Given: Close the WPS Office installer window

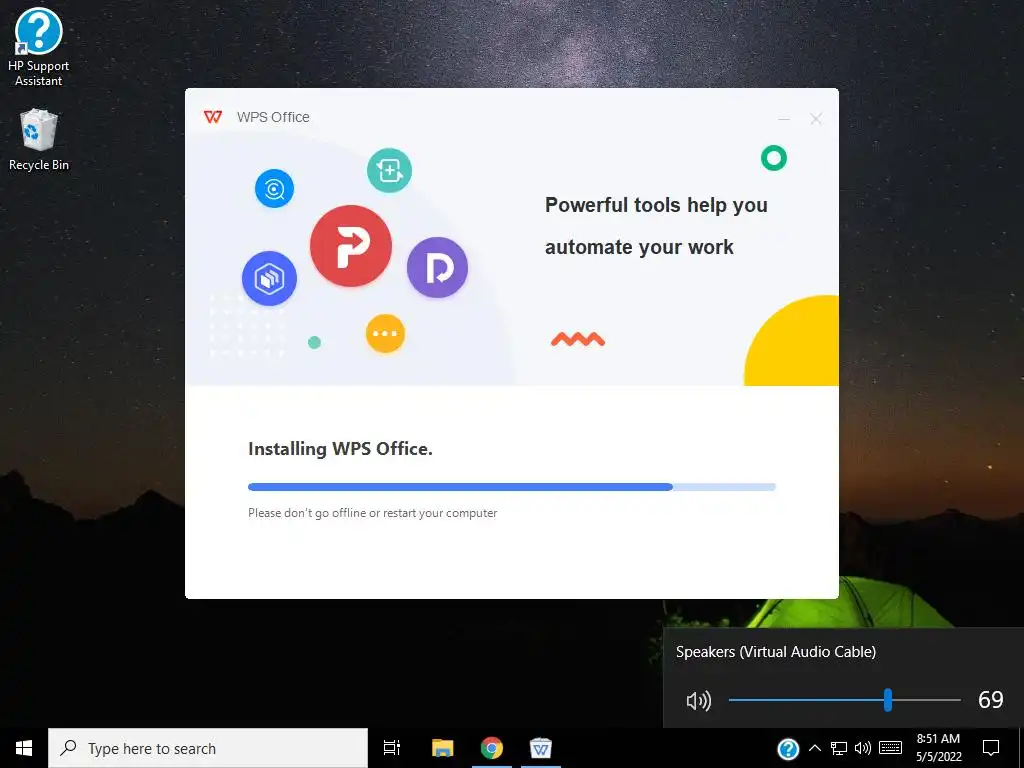Looking at the screenshot, I should tap(816, 119).
